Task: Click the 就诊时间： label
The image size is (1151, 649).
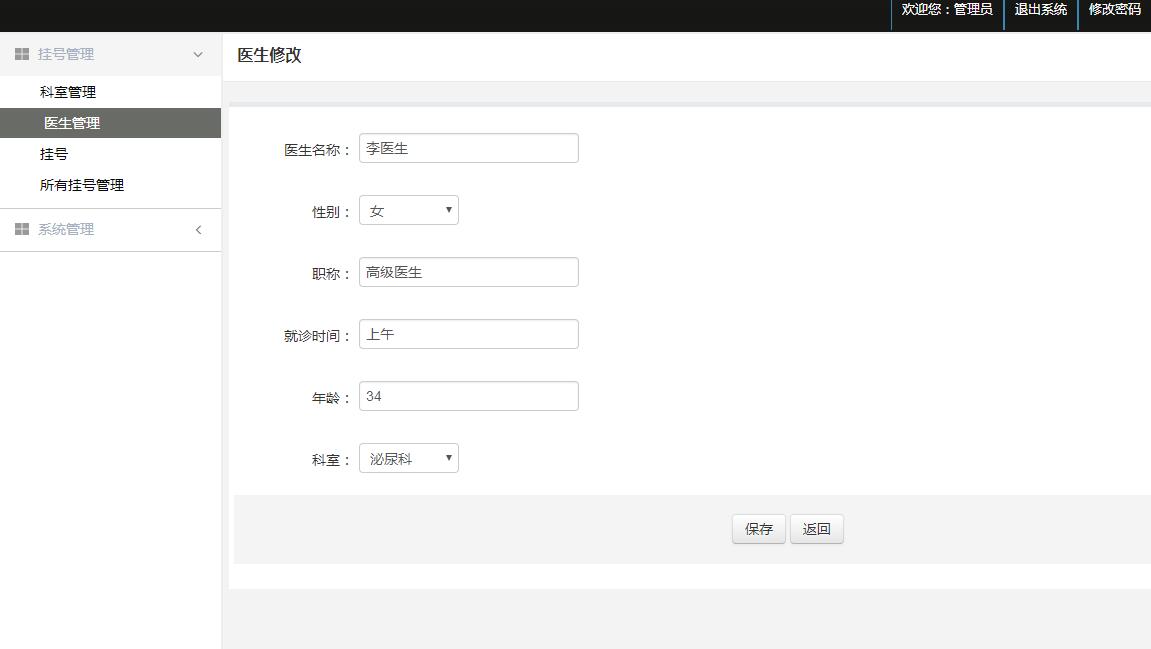Action: coord(318,336)
